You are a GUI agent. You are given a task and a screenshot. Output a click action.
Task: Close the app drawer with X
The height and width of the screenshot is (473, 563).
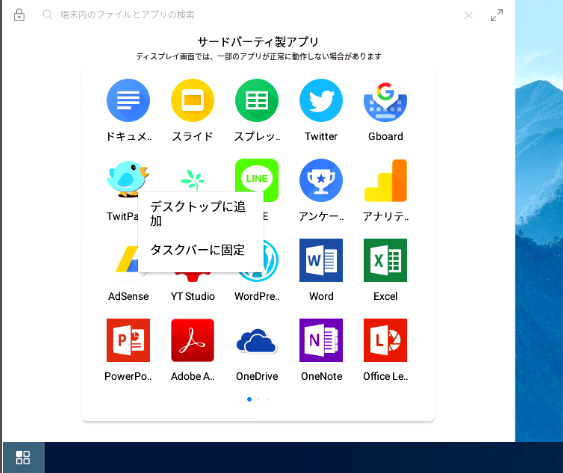[468, 15]
